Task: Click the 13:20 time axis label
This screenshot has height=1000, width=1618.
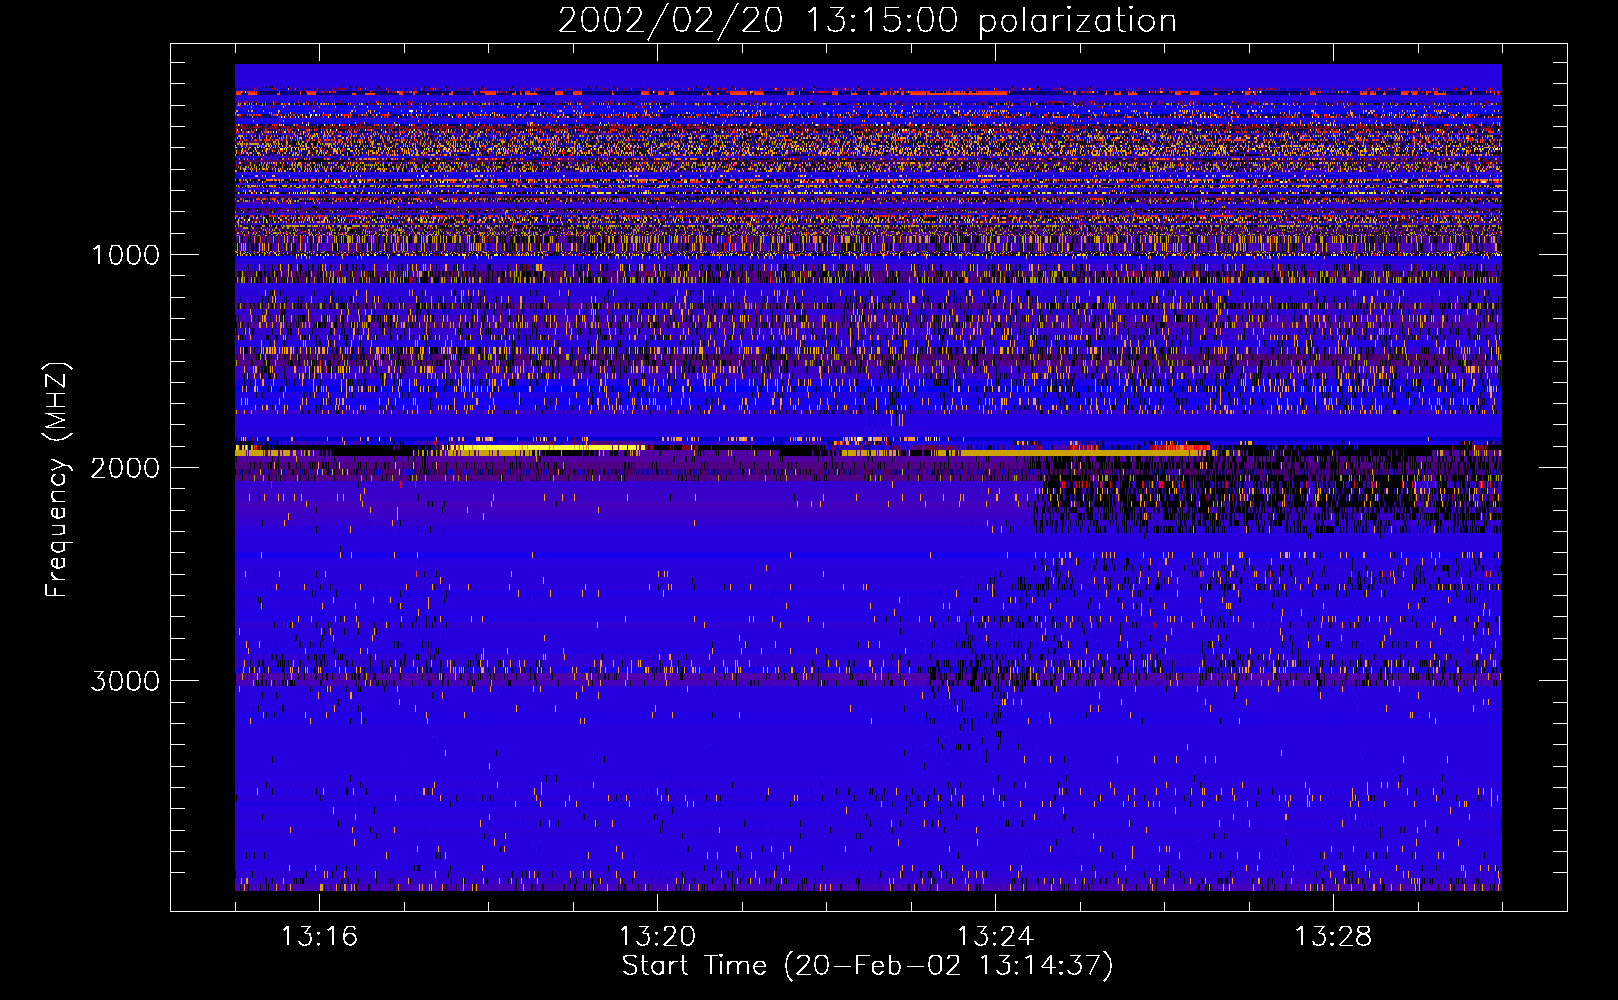Action: pos(657,937)
